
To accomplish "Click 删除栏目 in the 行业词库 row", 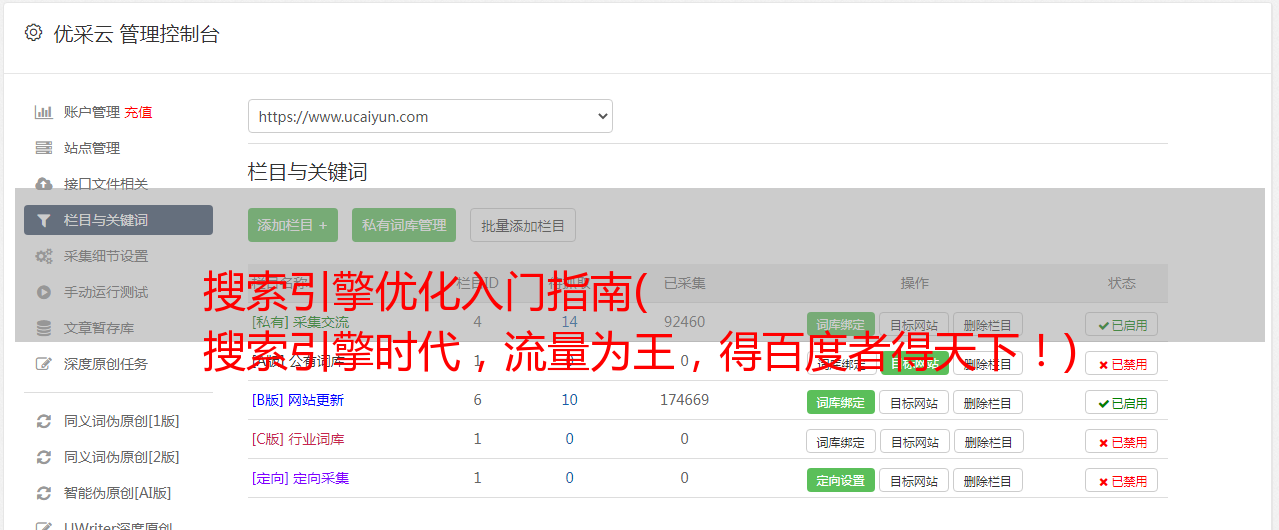I will (x=988, y=441).
